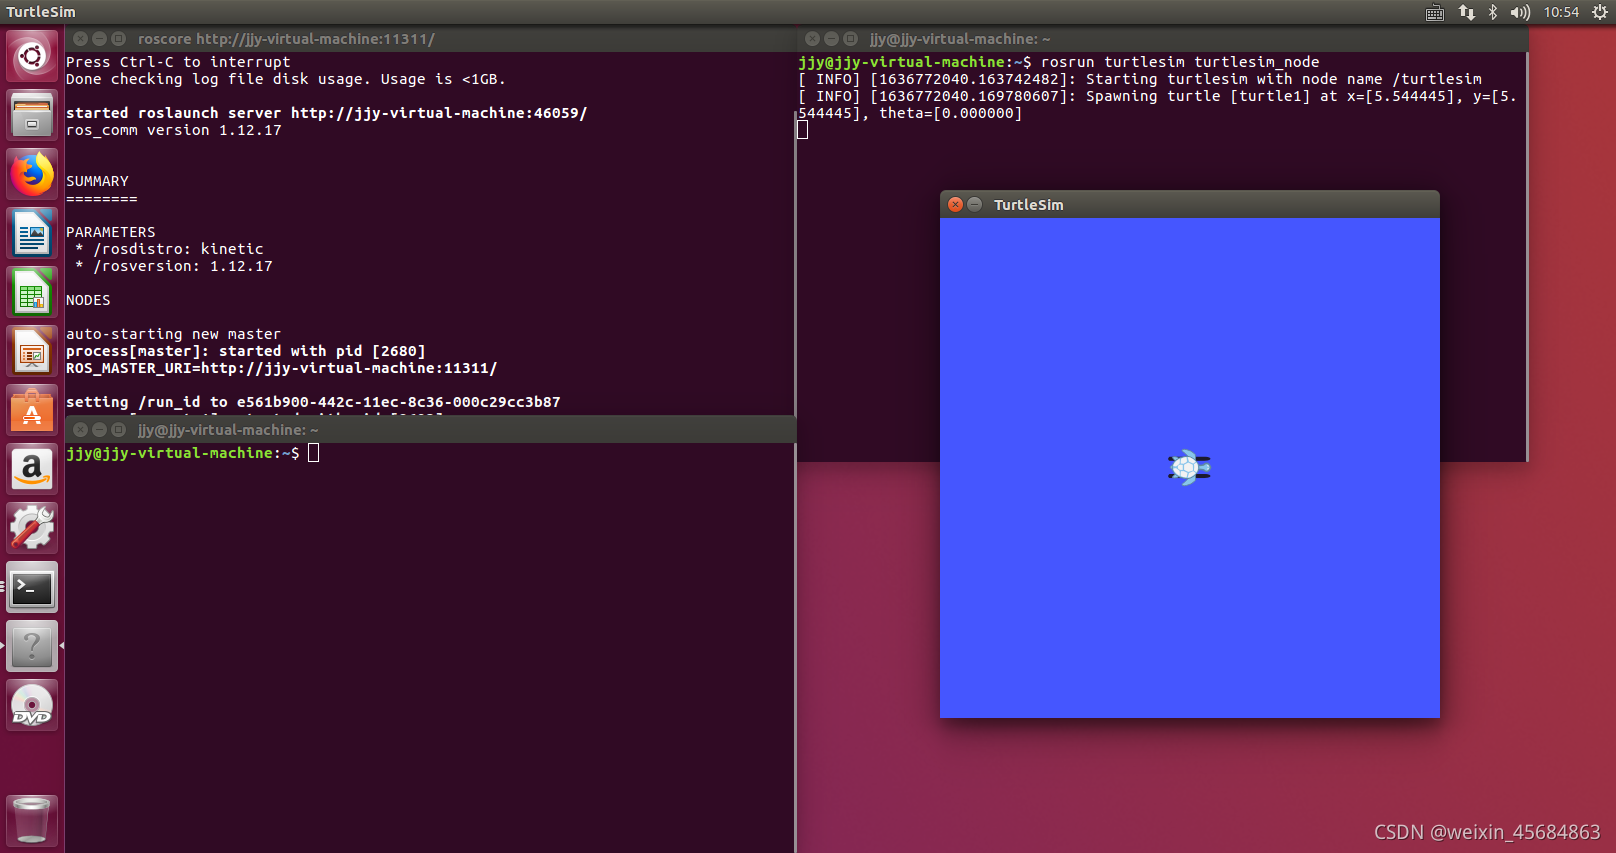Select the Terminal icon in dock
Image resolution: width=1616 pixels, height=853 pixels.
pyautogui.click(x=32, y=587)
